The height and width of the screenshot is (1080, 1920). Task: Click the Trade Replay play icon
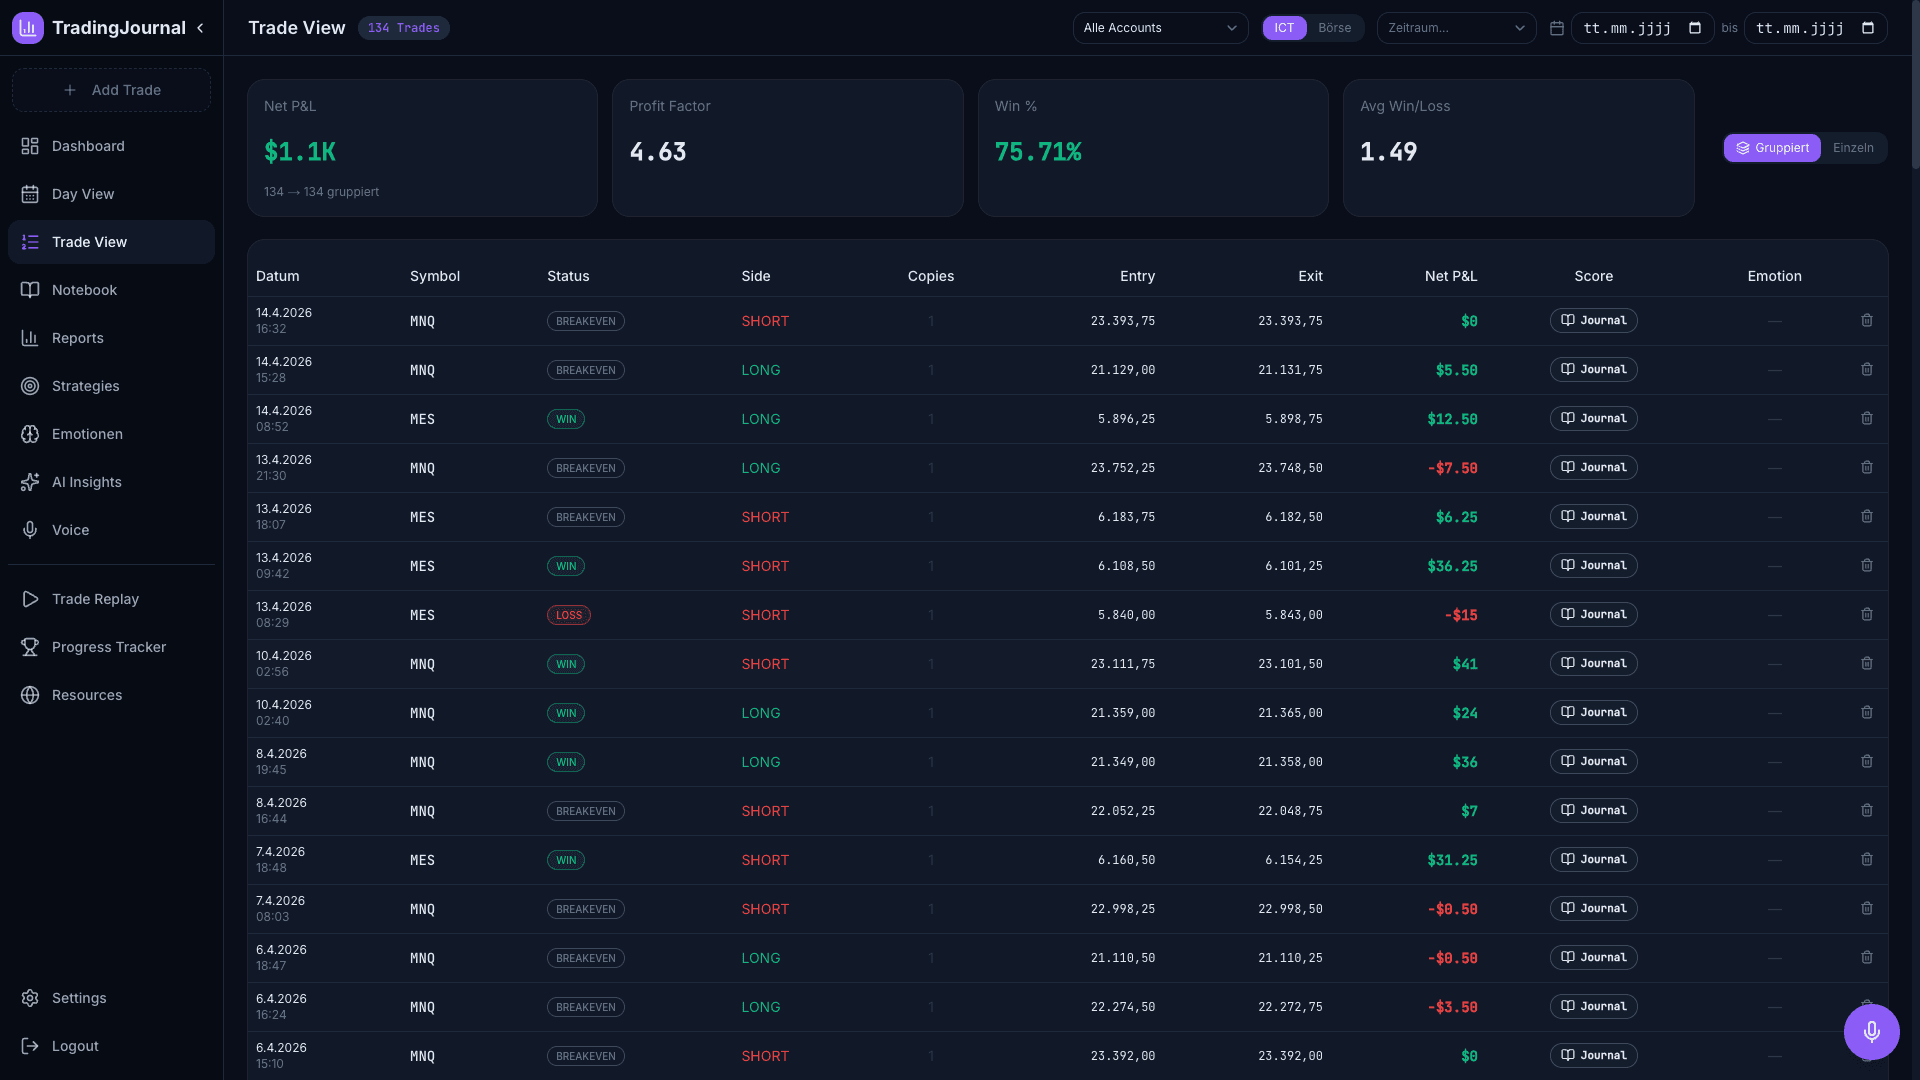click(30, 599)
